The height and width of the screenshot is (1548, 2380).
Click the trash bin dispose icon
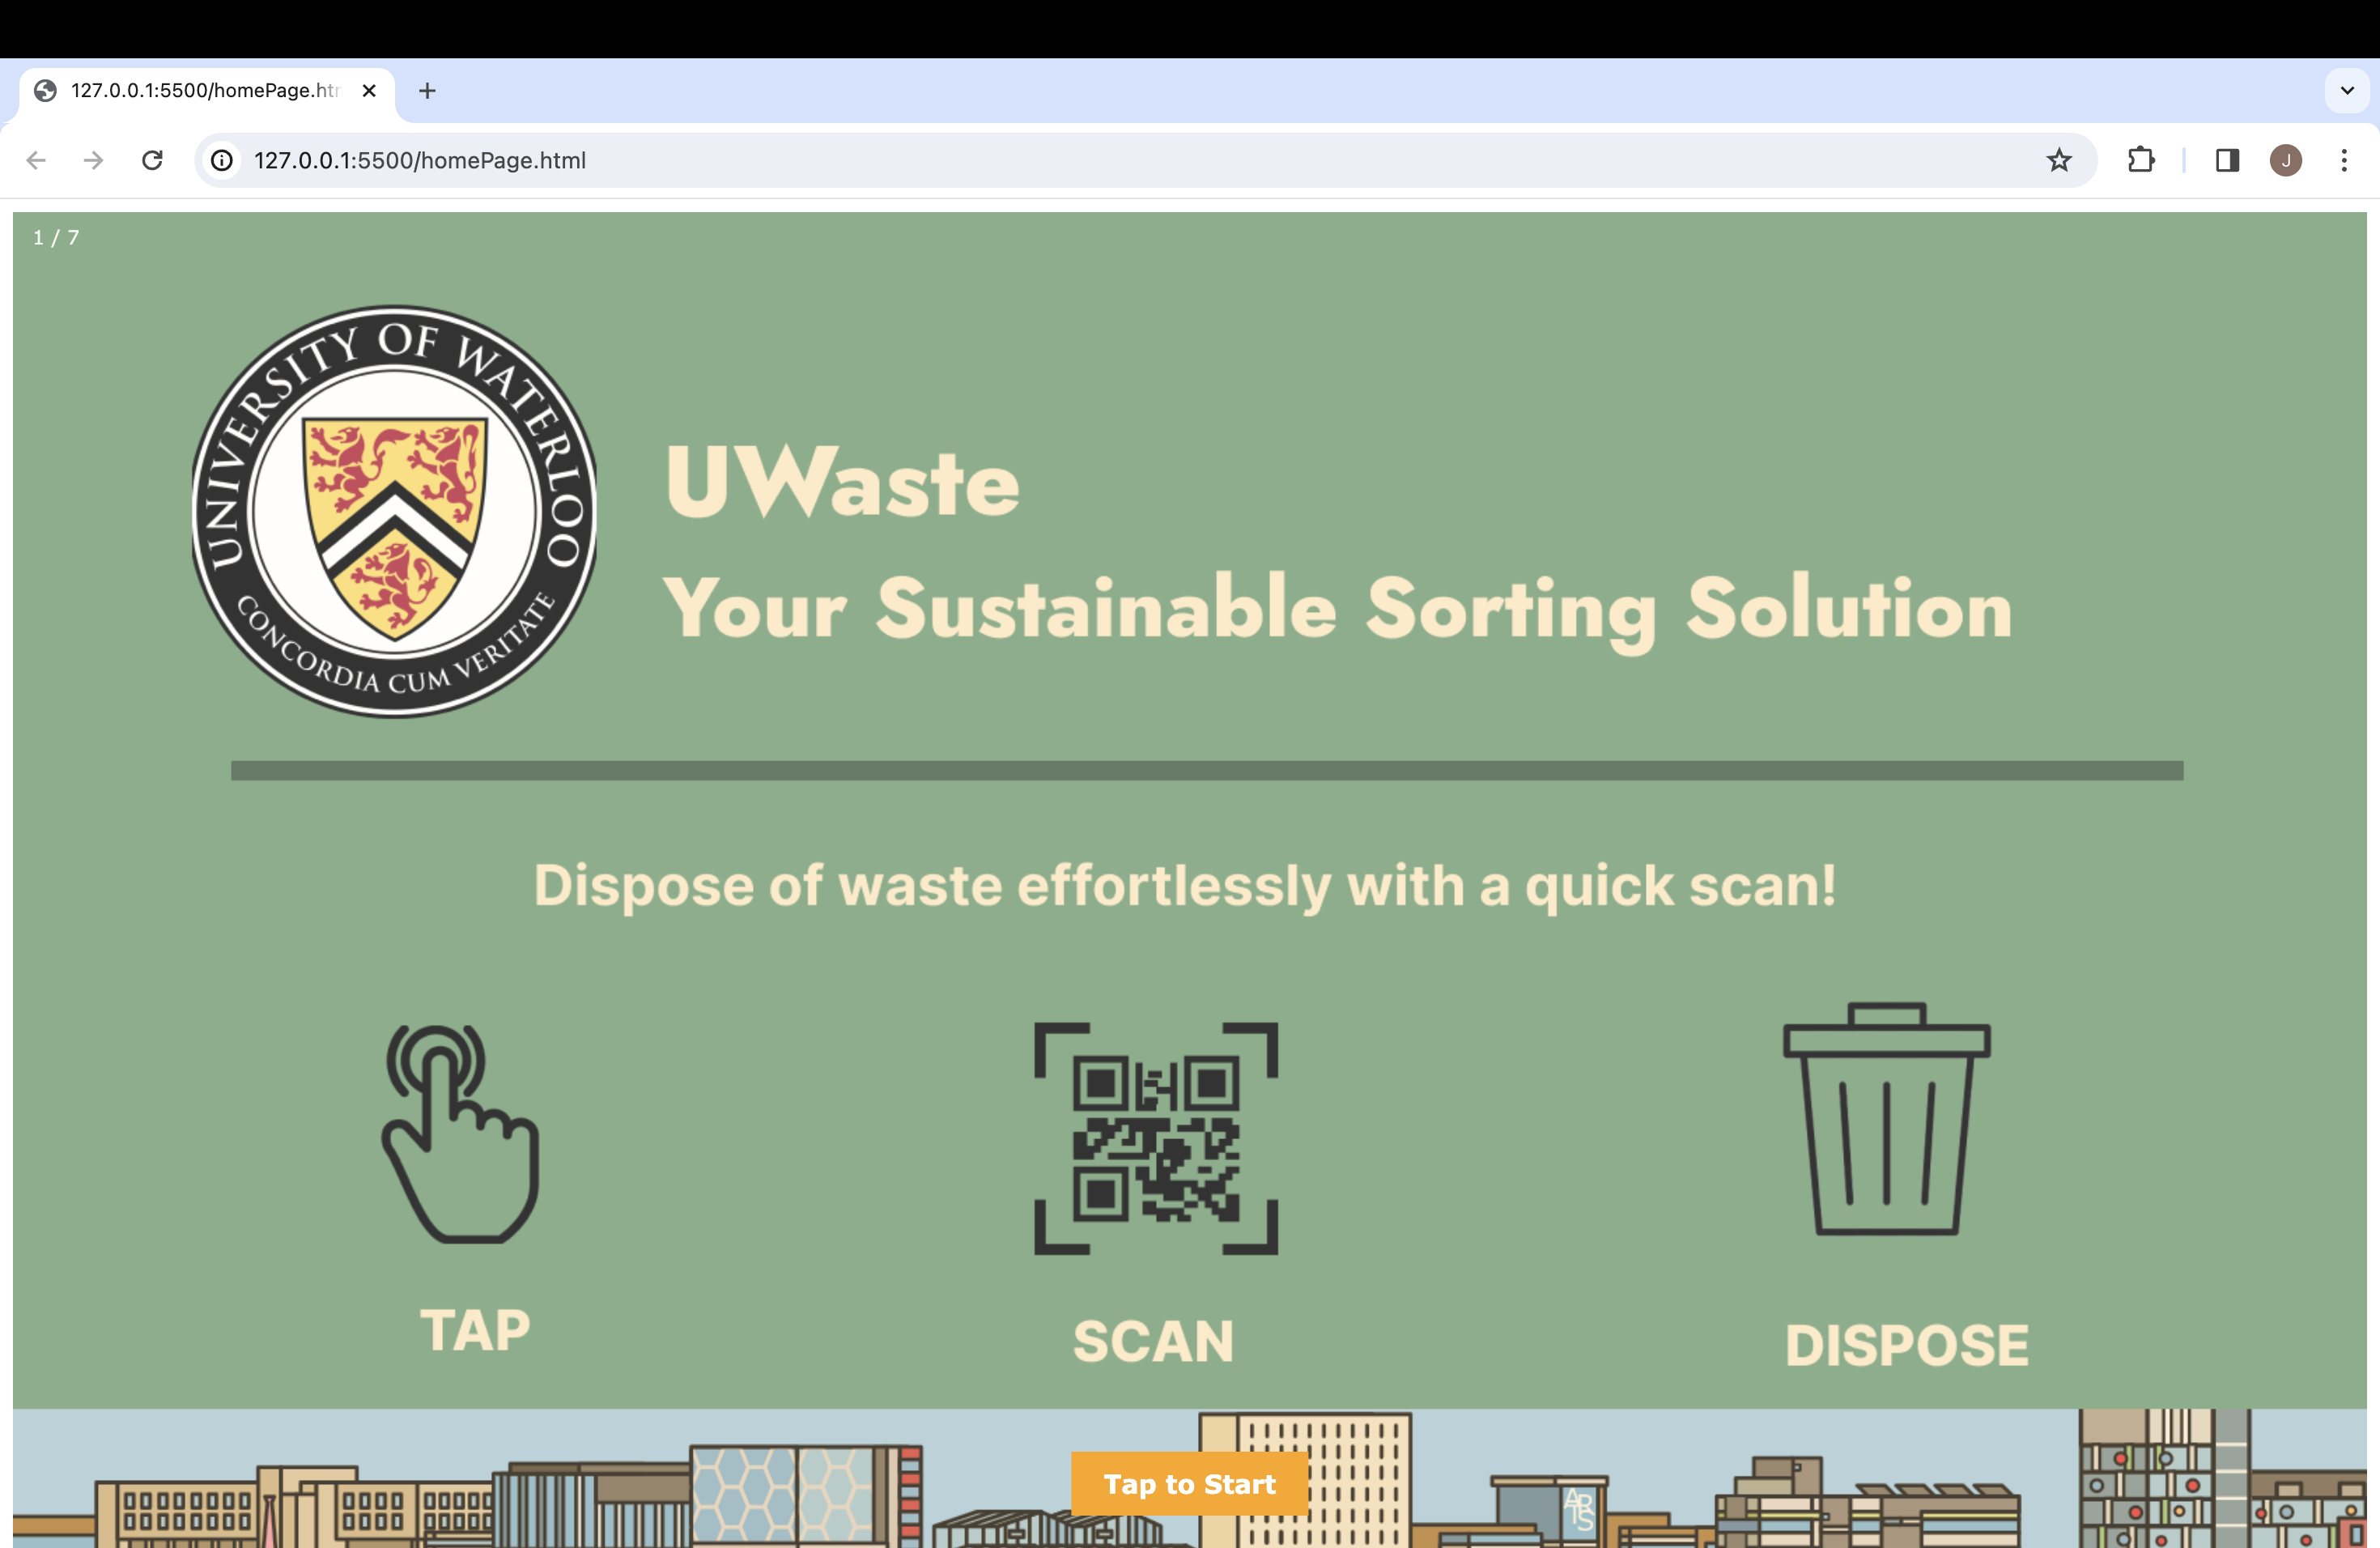coord(1886,1120)
